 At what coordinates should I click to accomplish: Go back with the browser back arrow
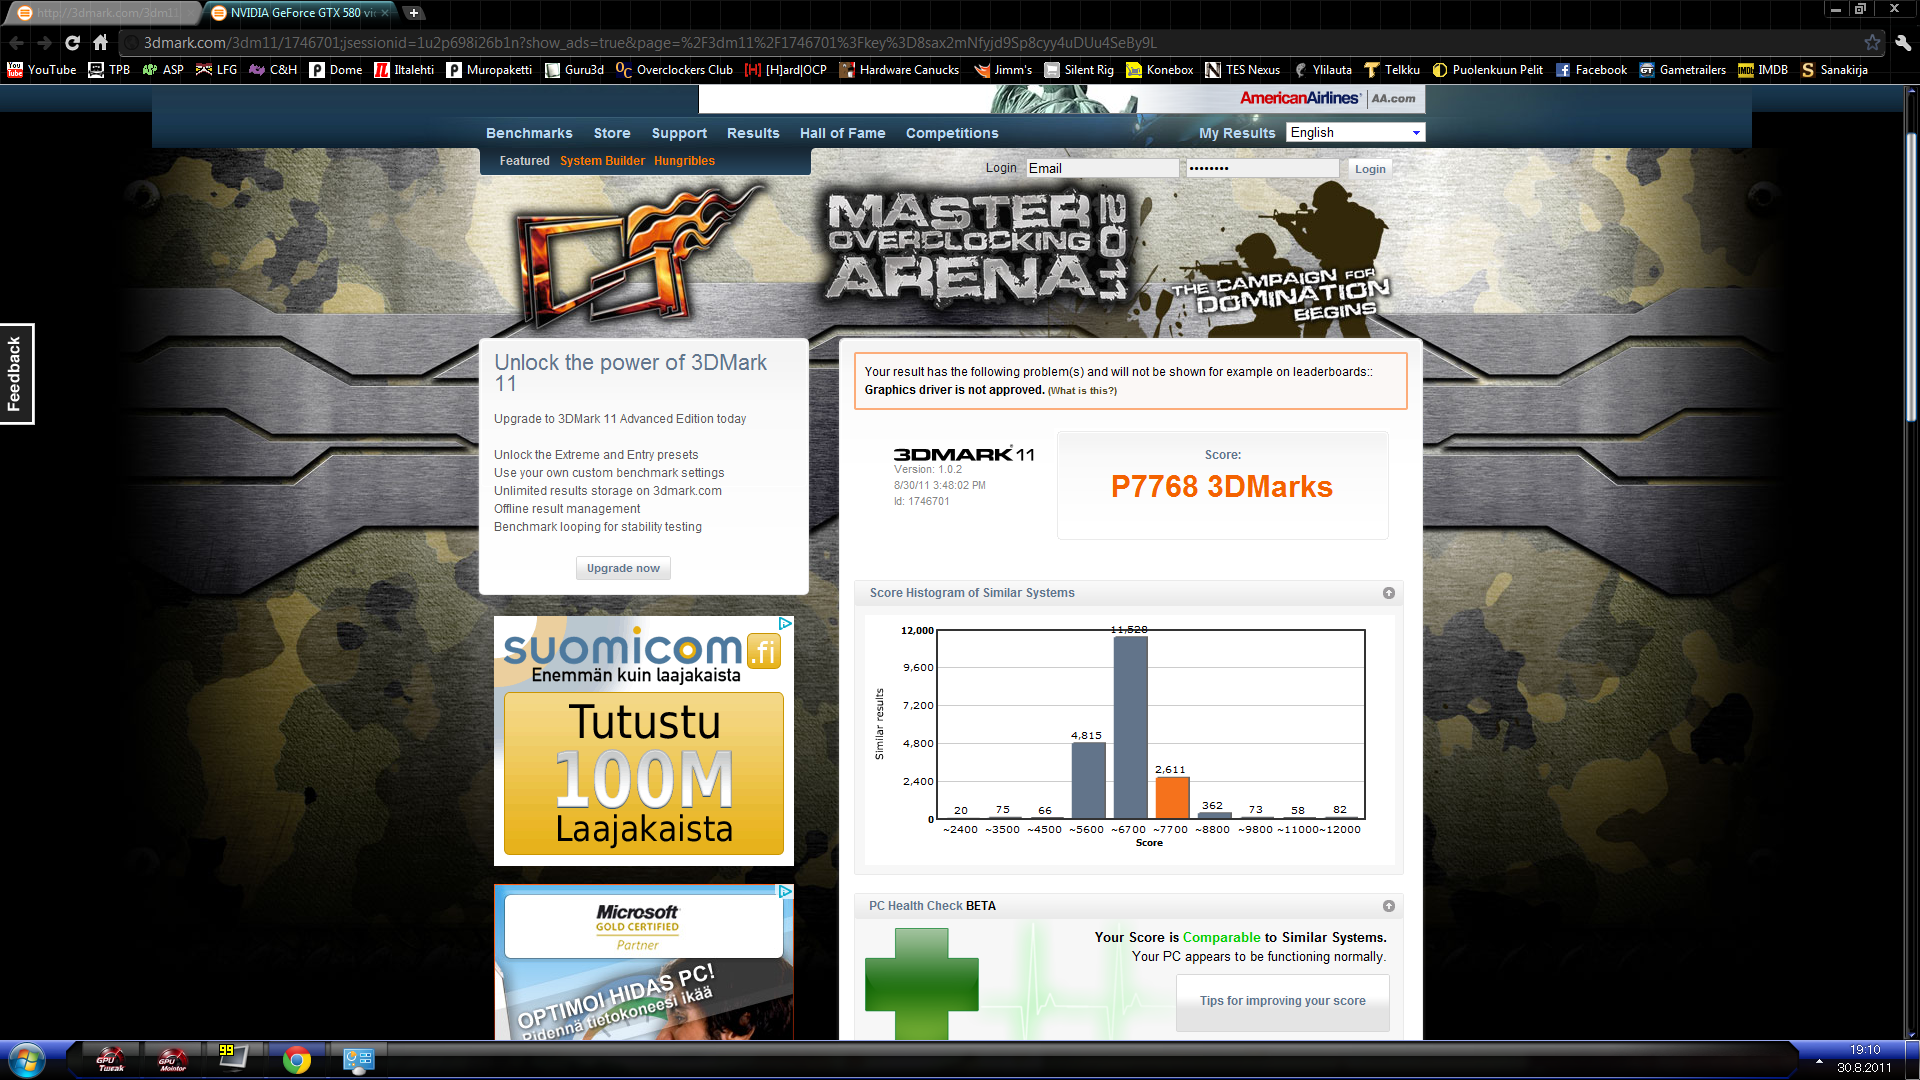pyautogui.click(x=16, y=43)
